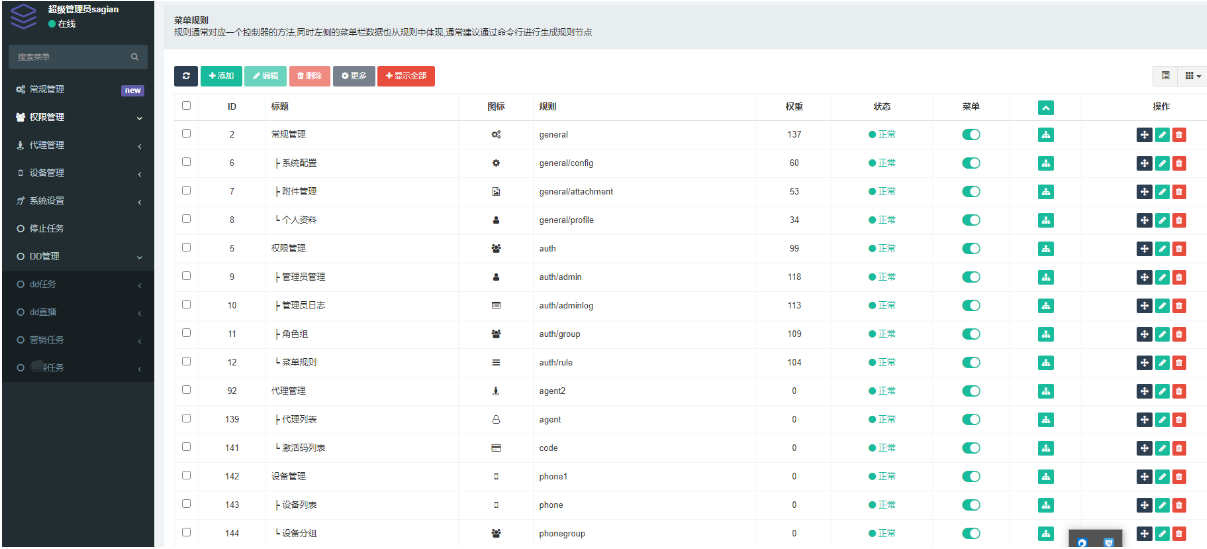Disable the menu switch for the agent2 row
Viewport: 1207px width, 549px height.
tap(971, 391)
